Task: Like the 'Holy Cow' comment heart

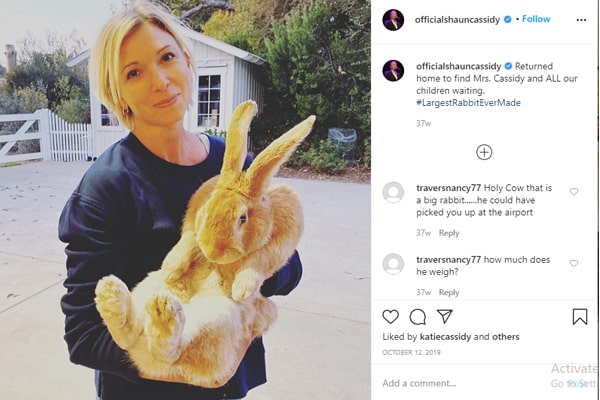Action: tap(574, 191)
